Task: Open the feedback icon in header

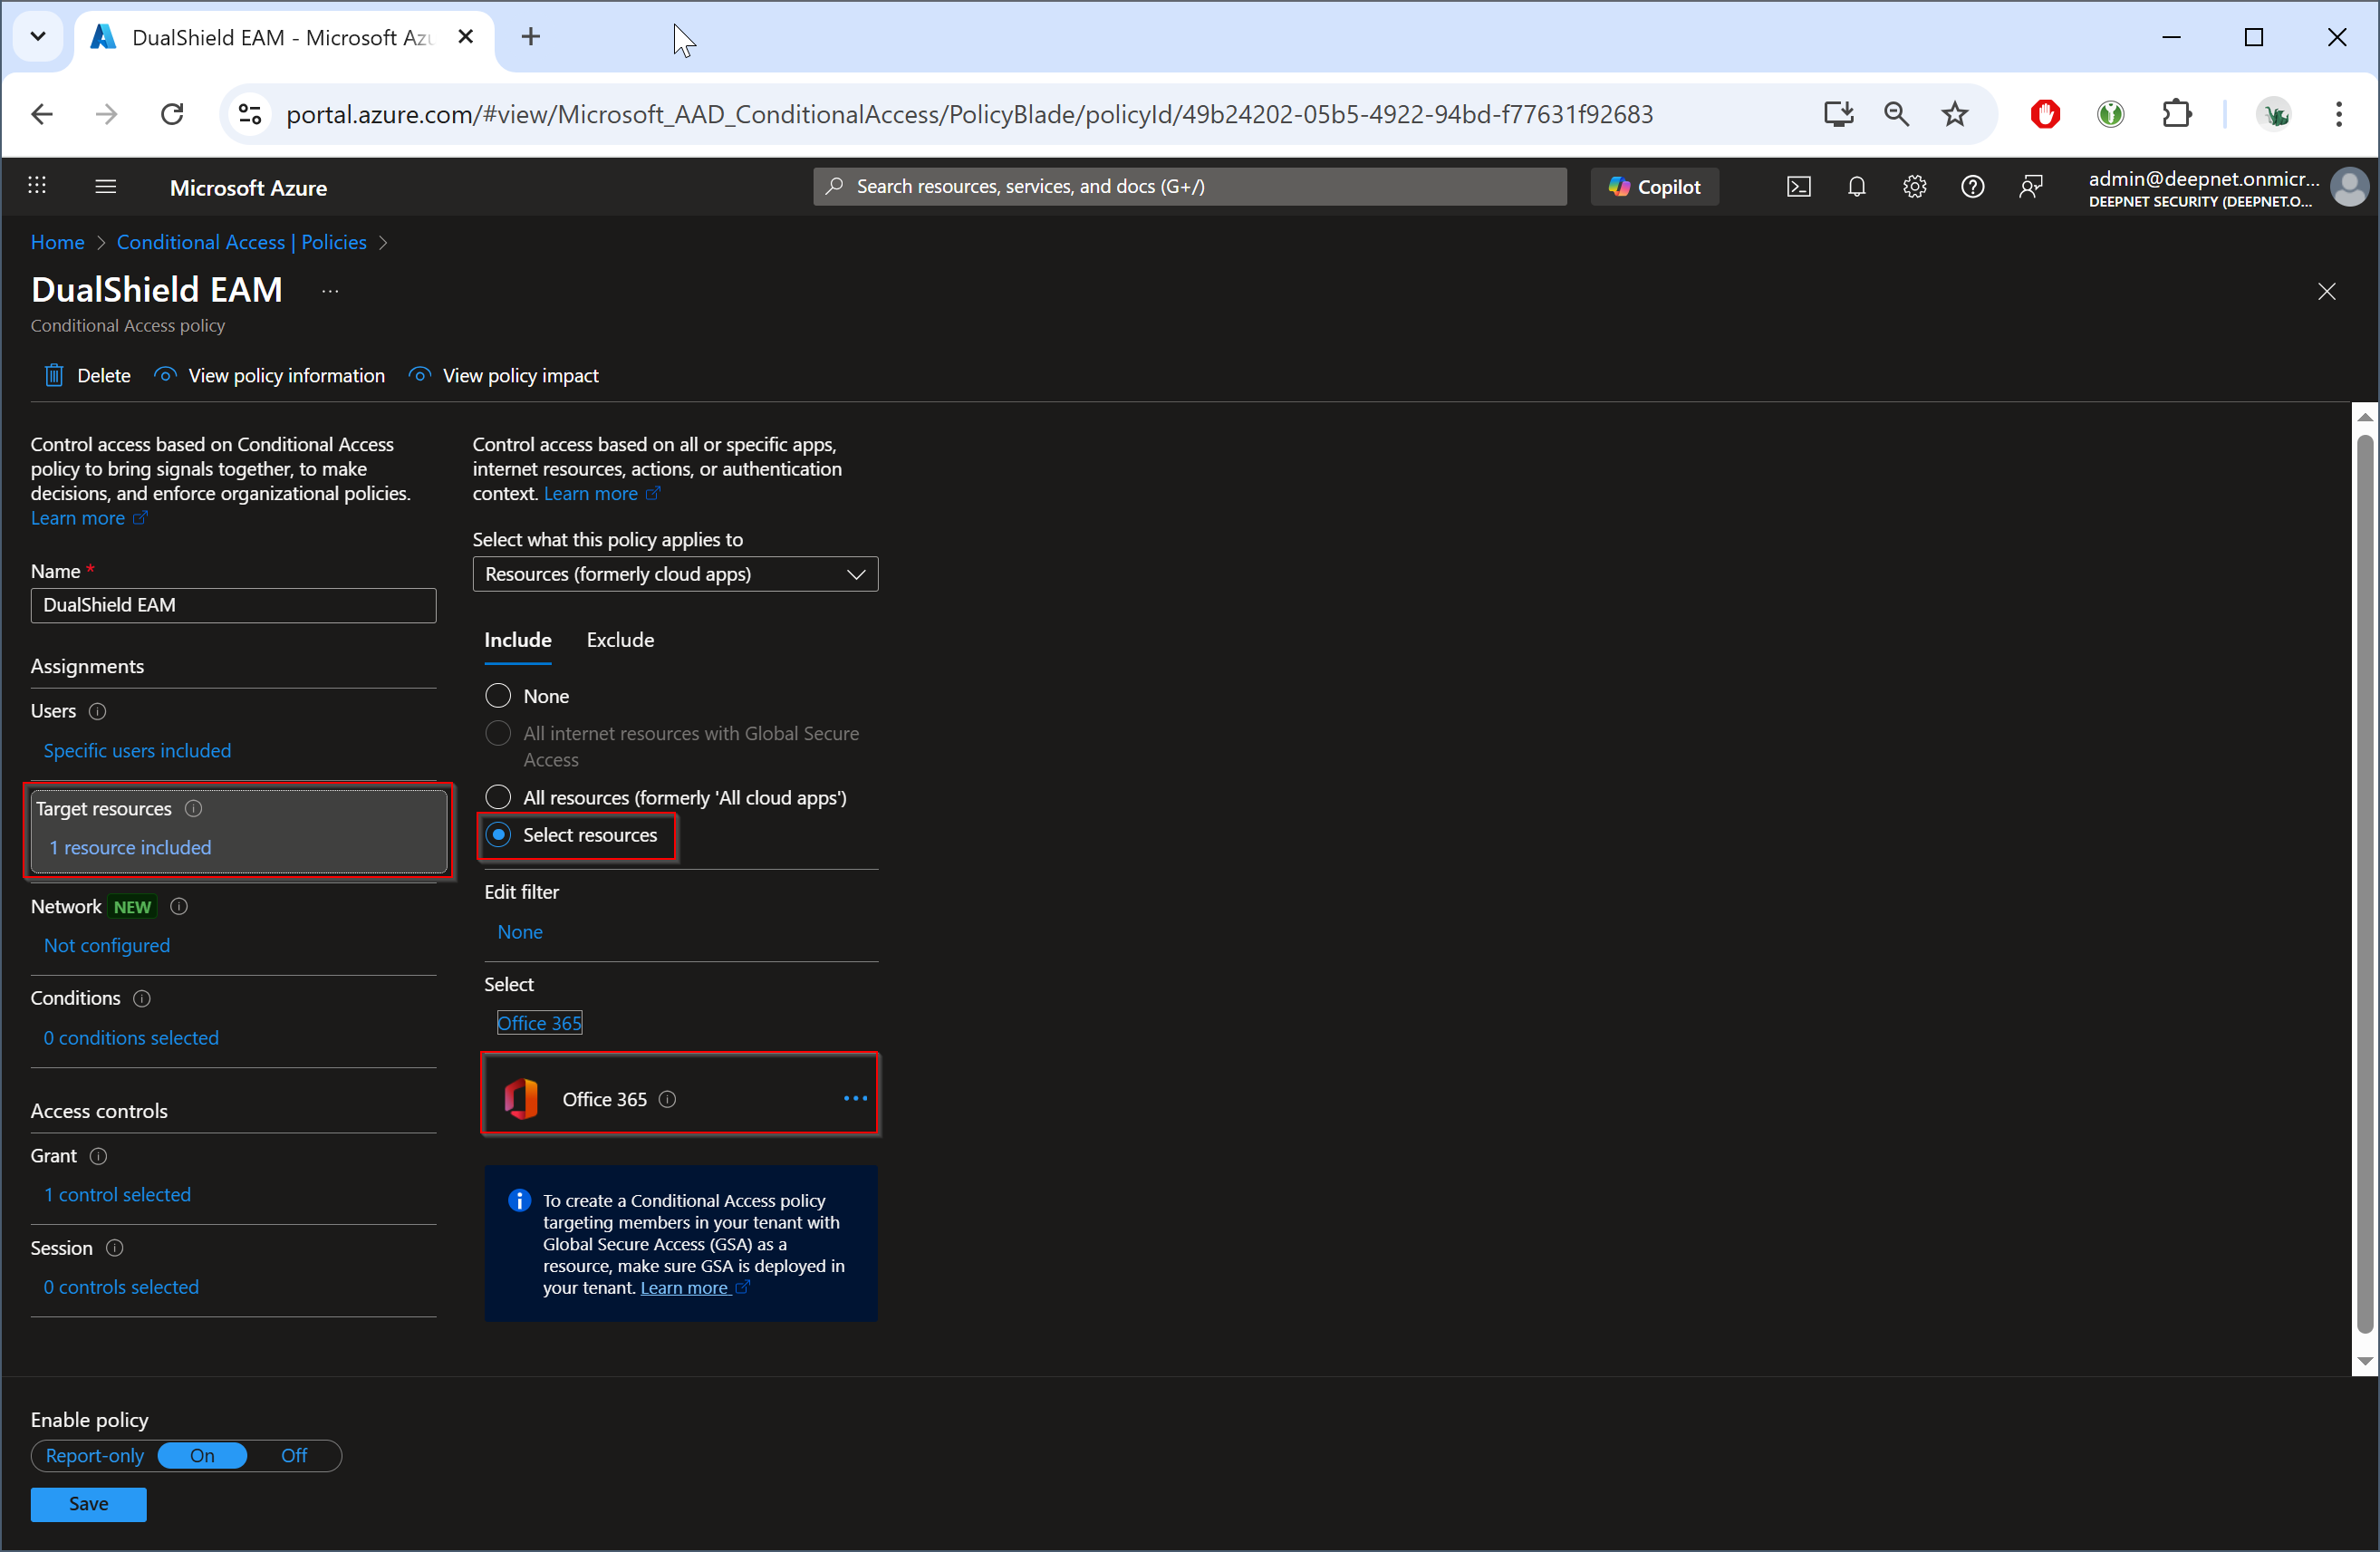Action: point(2030,187)
